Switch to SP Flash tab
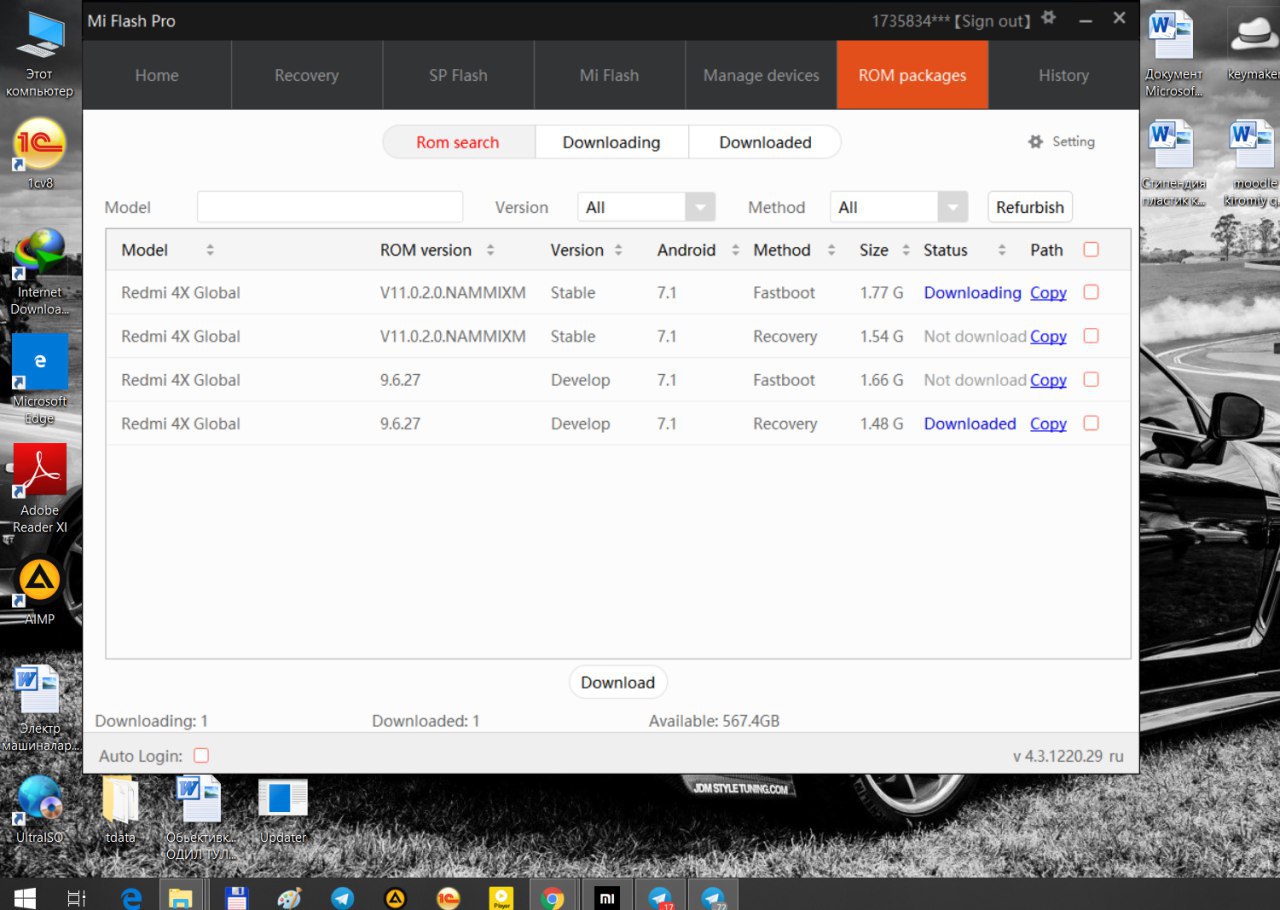Image resolution: width=1280 pixels, height=910 pixels. point(459,75)
